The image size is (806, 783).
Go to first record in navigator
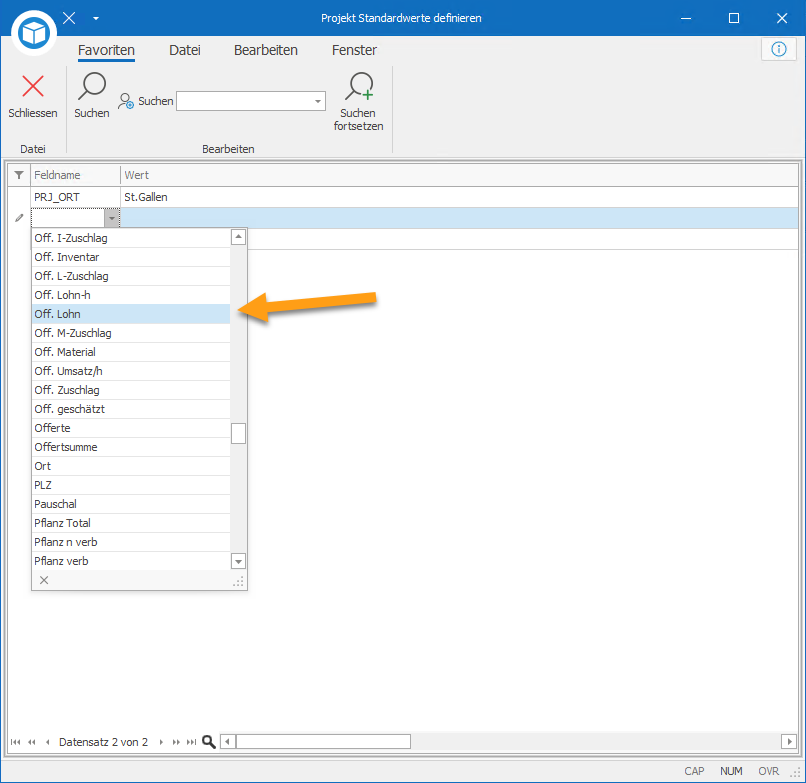[x=16, y=742]
